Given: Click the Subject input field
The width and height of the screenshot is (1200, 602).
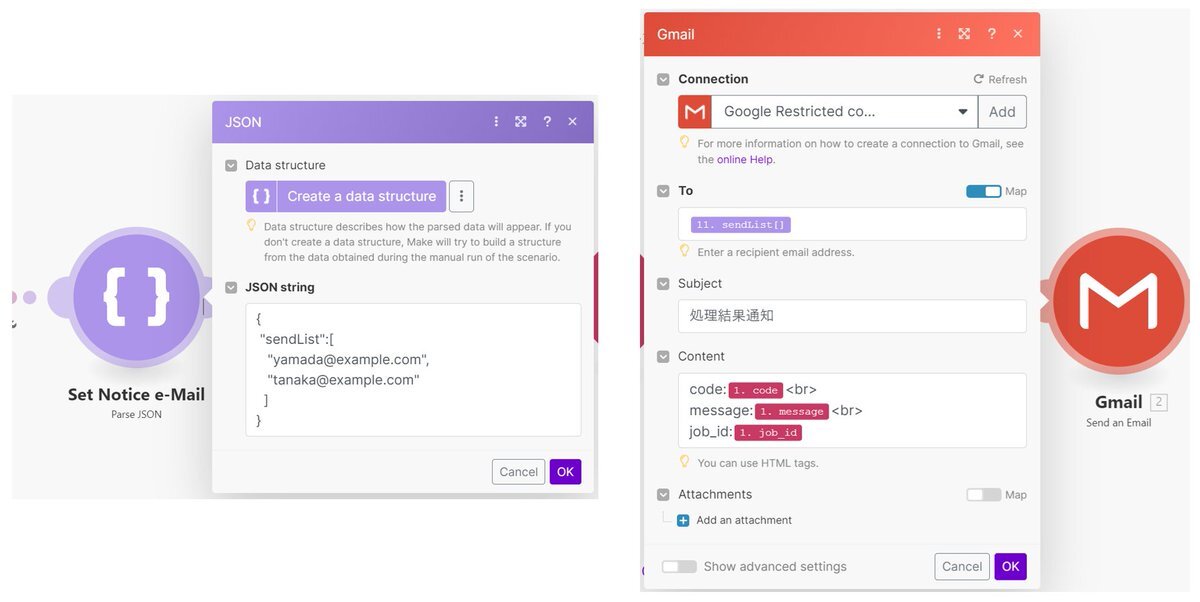Looking at the screenshot, I should (852, 316).
